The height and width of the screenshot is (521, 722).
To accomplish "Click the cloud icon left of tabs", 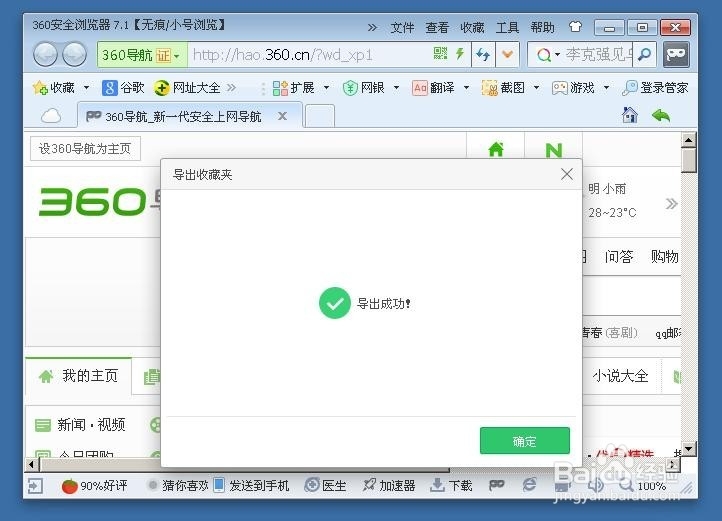I will 51,116.
